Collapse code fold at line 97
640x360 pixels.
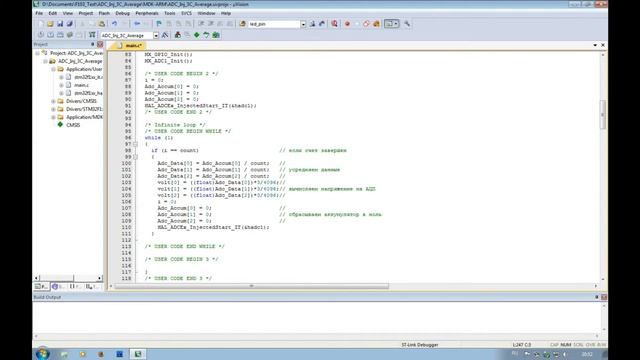tap(136, 144)
